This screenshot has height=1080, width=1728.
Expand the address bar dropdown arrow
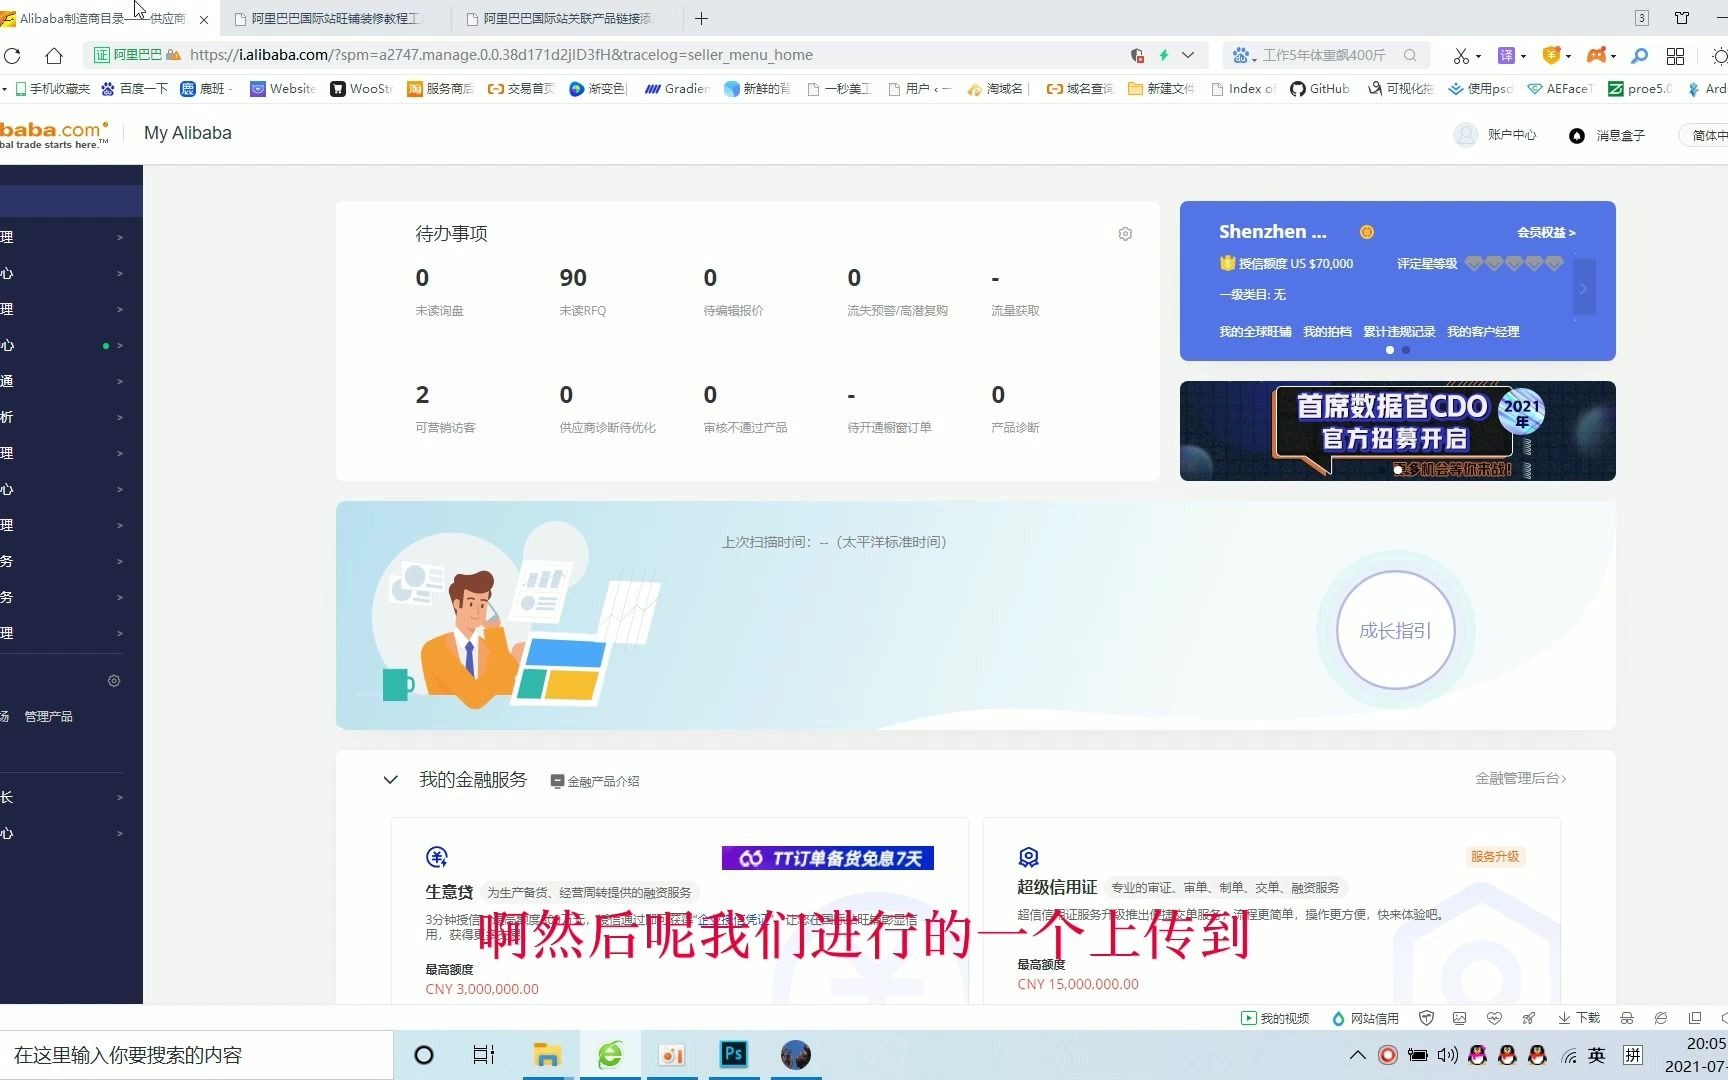(1188, 55)
